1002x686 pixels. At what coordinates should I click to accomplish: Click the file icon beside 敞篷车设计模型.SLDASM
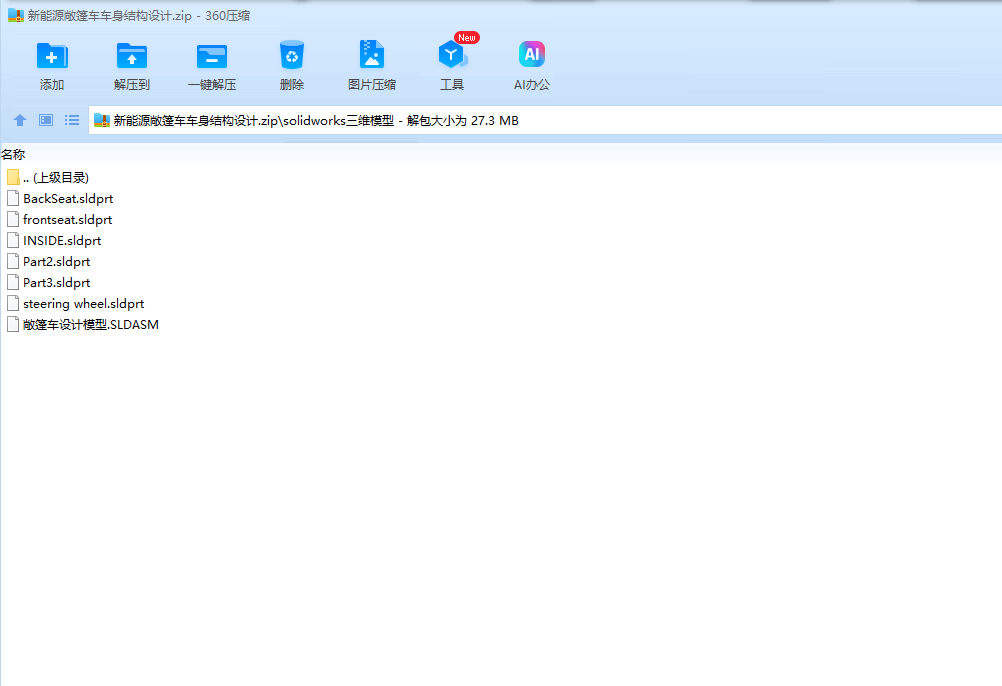[x=13, y=324]
